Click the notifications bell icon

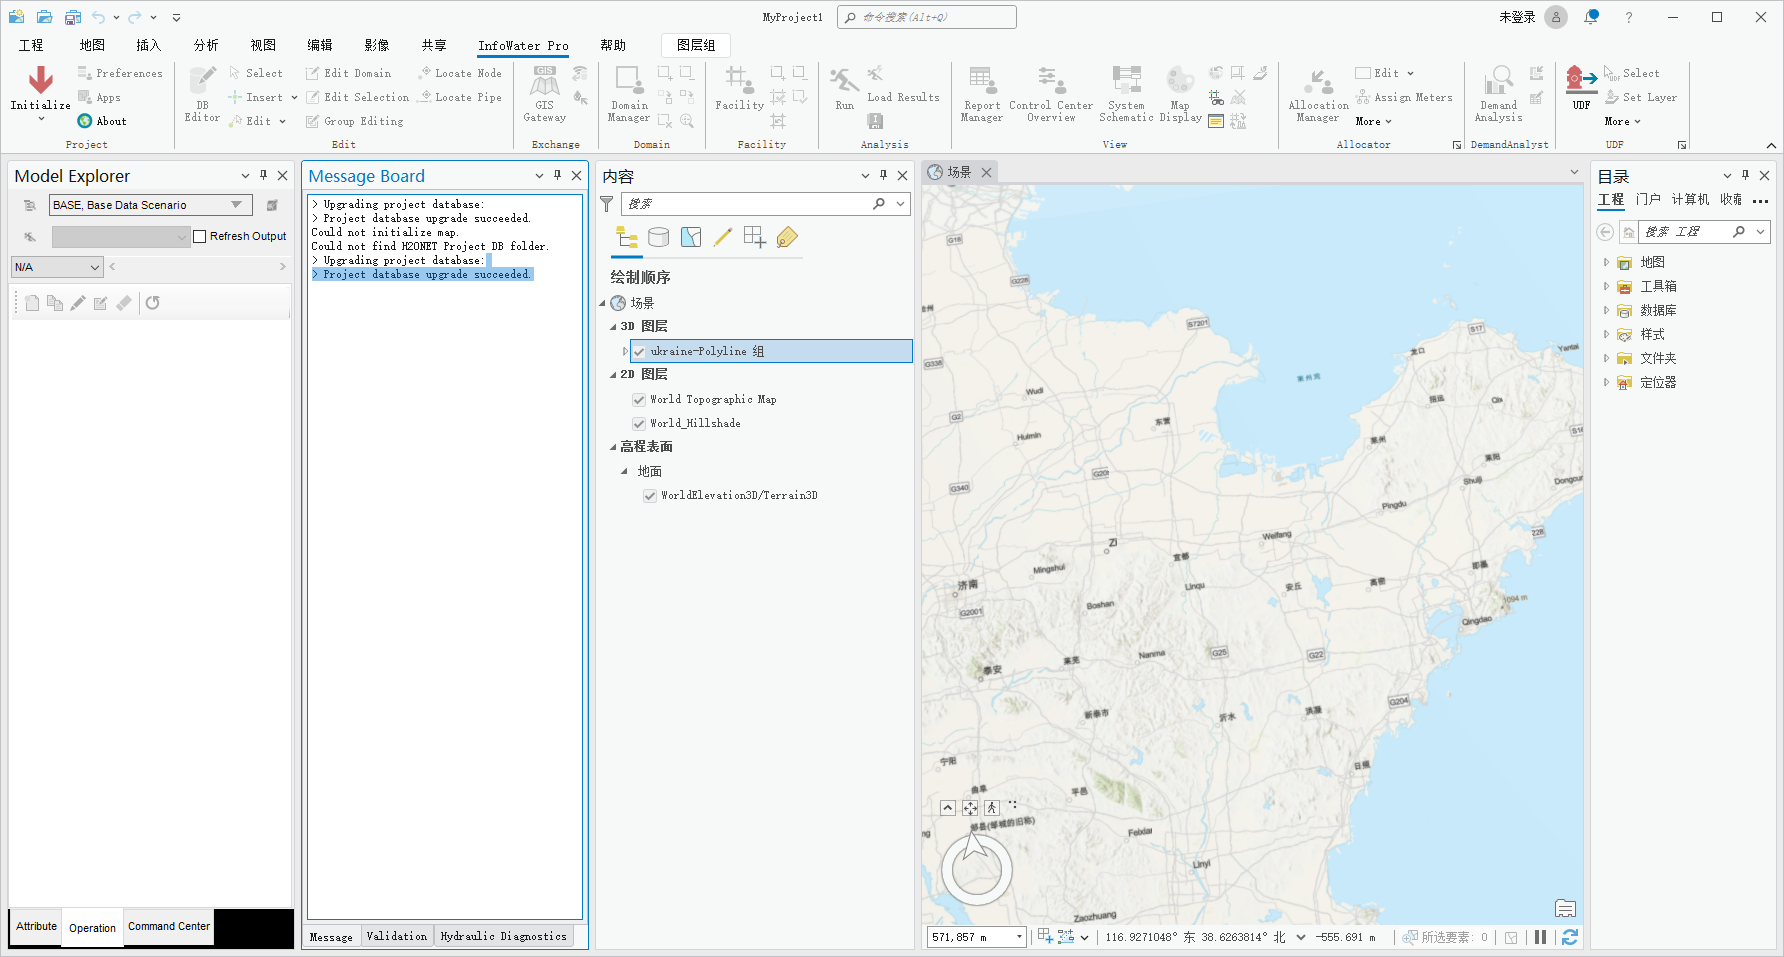point(1591,17)
